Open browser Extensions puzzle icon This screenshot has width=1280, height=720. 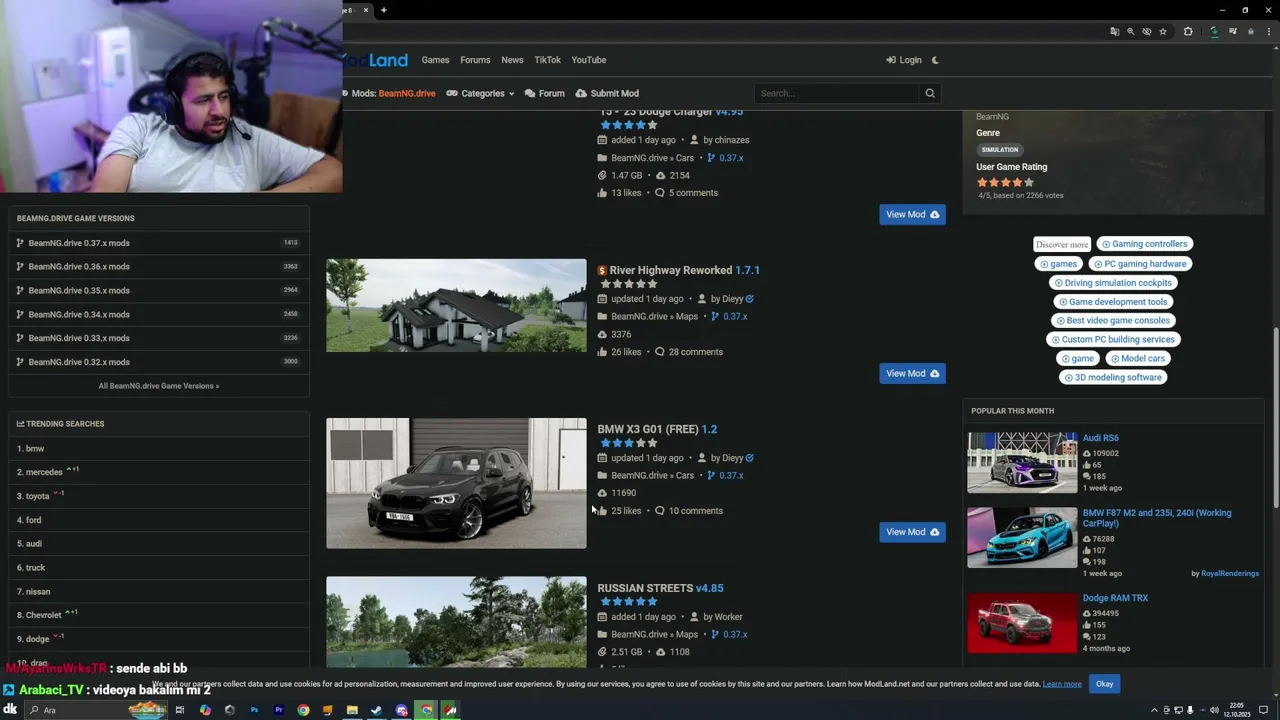[1188, 31]
